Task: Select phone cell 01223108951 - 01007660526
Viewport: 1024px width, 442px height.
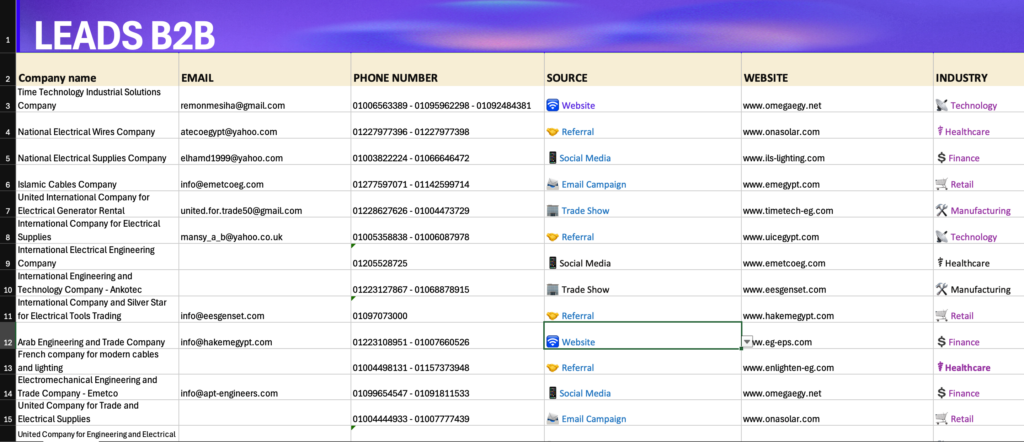Action: pos(447,336)
